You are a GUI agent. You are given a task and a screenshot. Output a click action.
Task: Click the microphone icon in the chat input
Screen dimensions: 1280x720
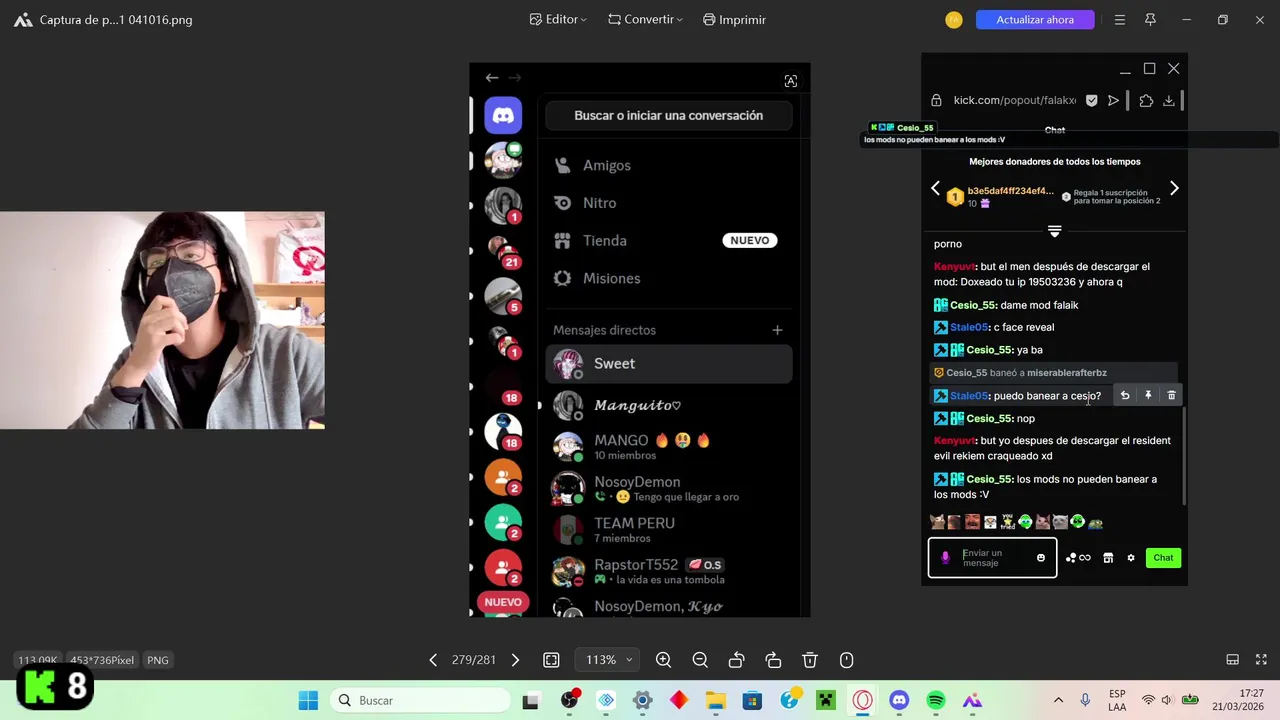(945, 558)
